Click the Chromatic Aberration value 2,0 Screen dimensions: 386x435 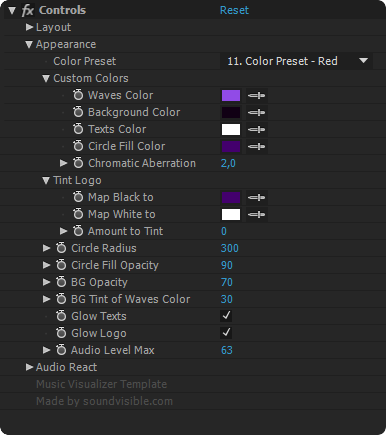coord(228,163)
